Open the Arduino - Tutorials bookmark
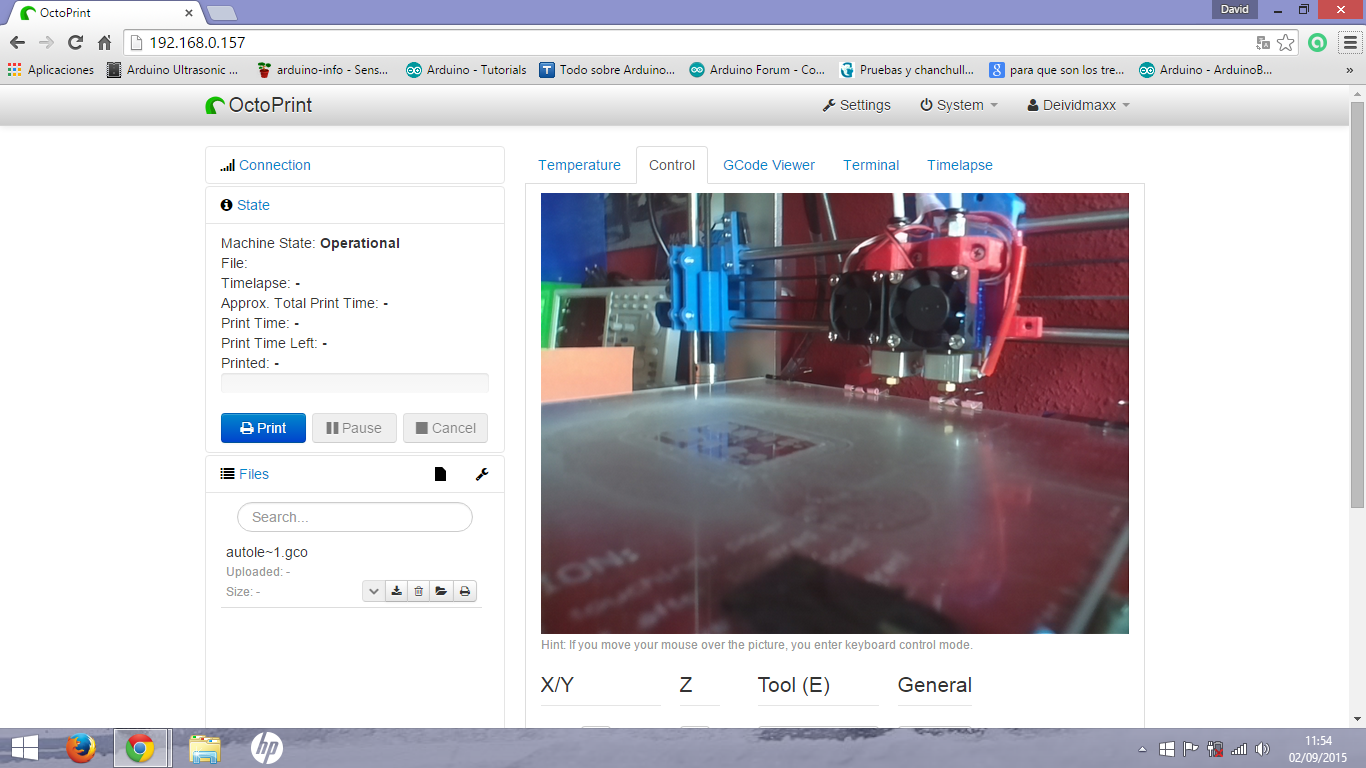The height and width of the screenshot is (768, 1366). tap(466, 70)
